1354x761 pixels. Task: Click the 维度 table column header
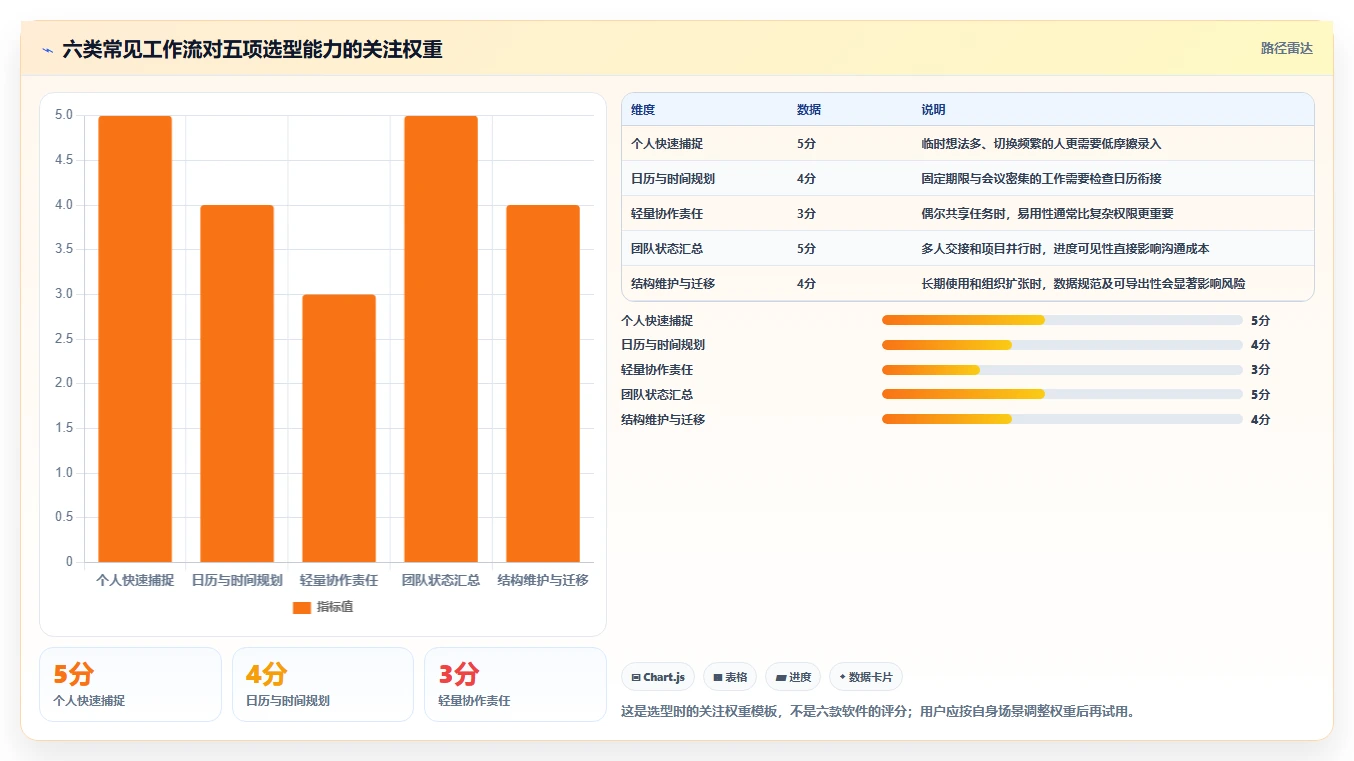tap(643, 110)
